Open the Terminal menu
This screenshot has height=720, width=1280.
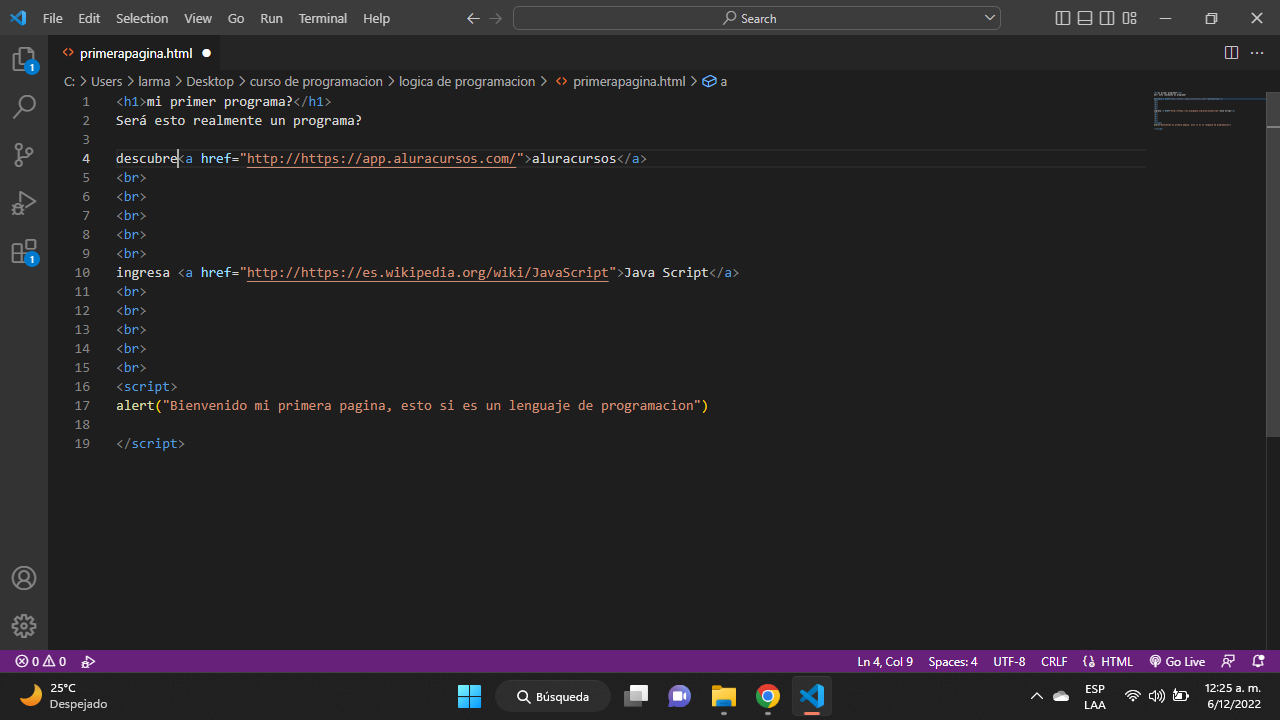pyautogui.click(x=323, y=18)
